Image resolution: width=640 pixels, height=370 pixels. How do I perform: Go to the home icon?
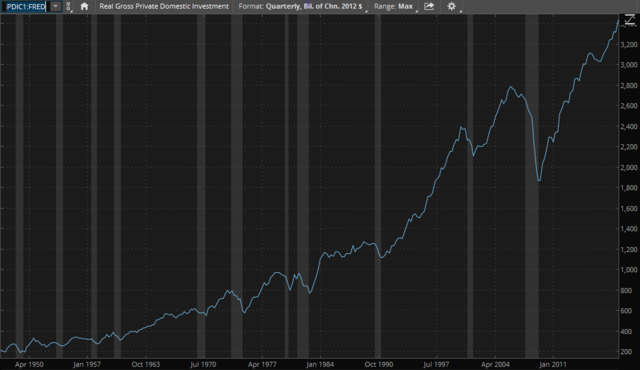click(84, 7)
